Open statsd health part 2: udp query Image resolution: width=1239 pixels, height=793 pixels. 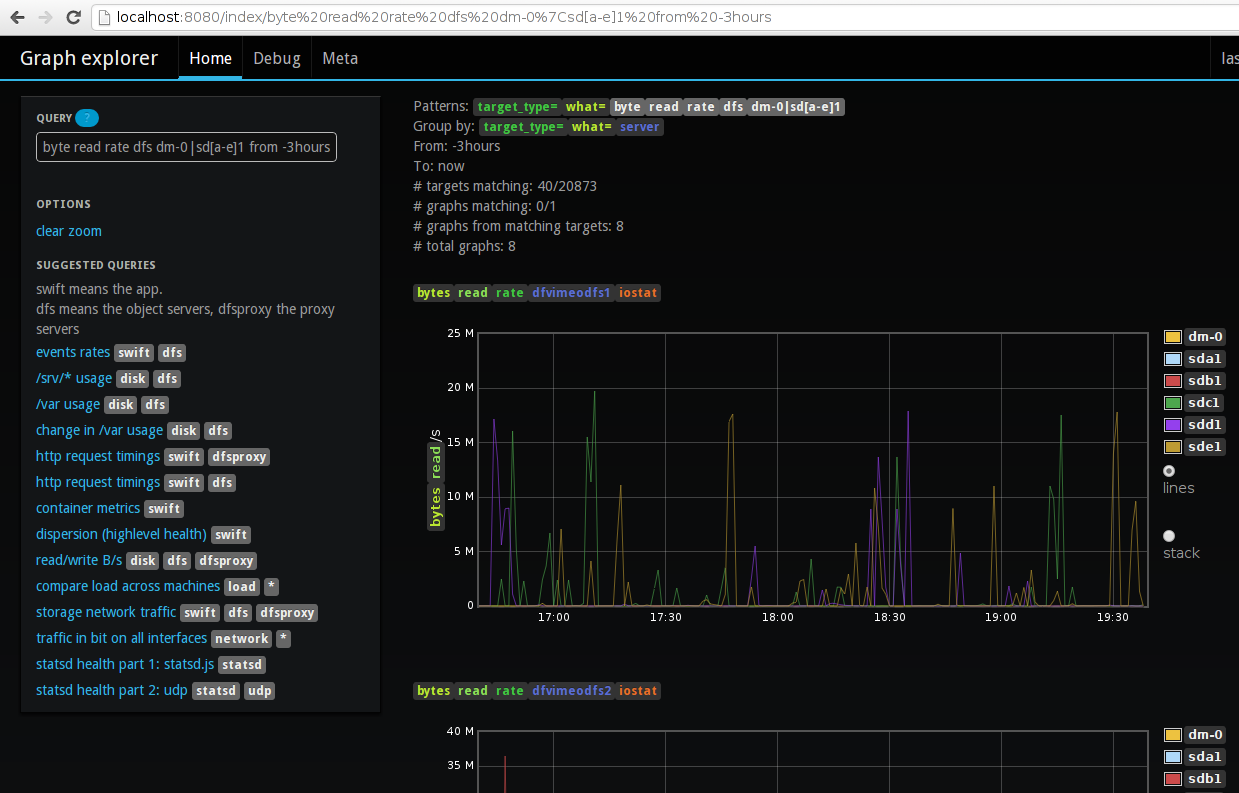point(111,690)
